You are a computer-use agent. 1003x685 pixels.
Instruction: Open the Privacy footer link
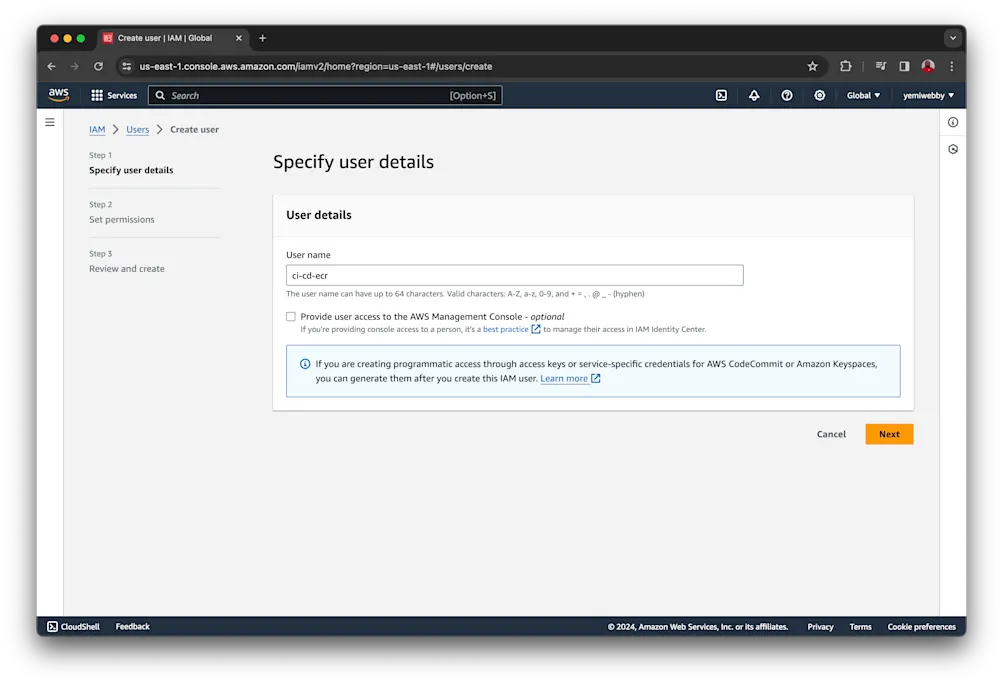(x=820, y=627)
